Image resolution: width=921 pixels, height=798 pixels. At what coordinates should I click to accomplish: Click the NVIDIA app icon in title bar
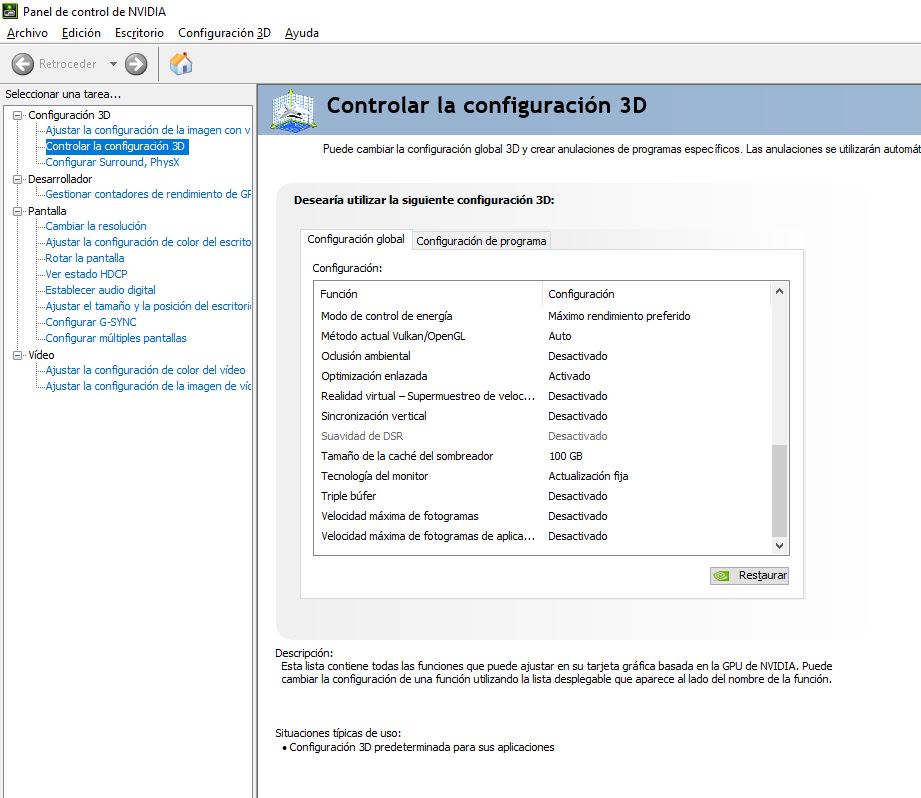(10, 11)
